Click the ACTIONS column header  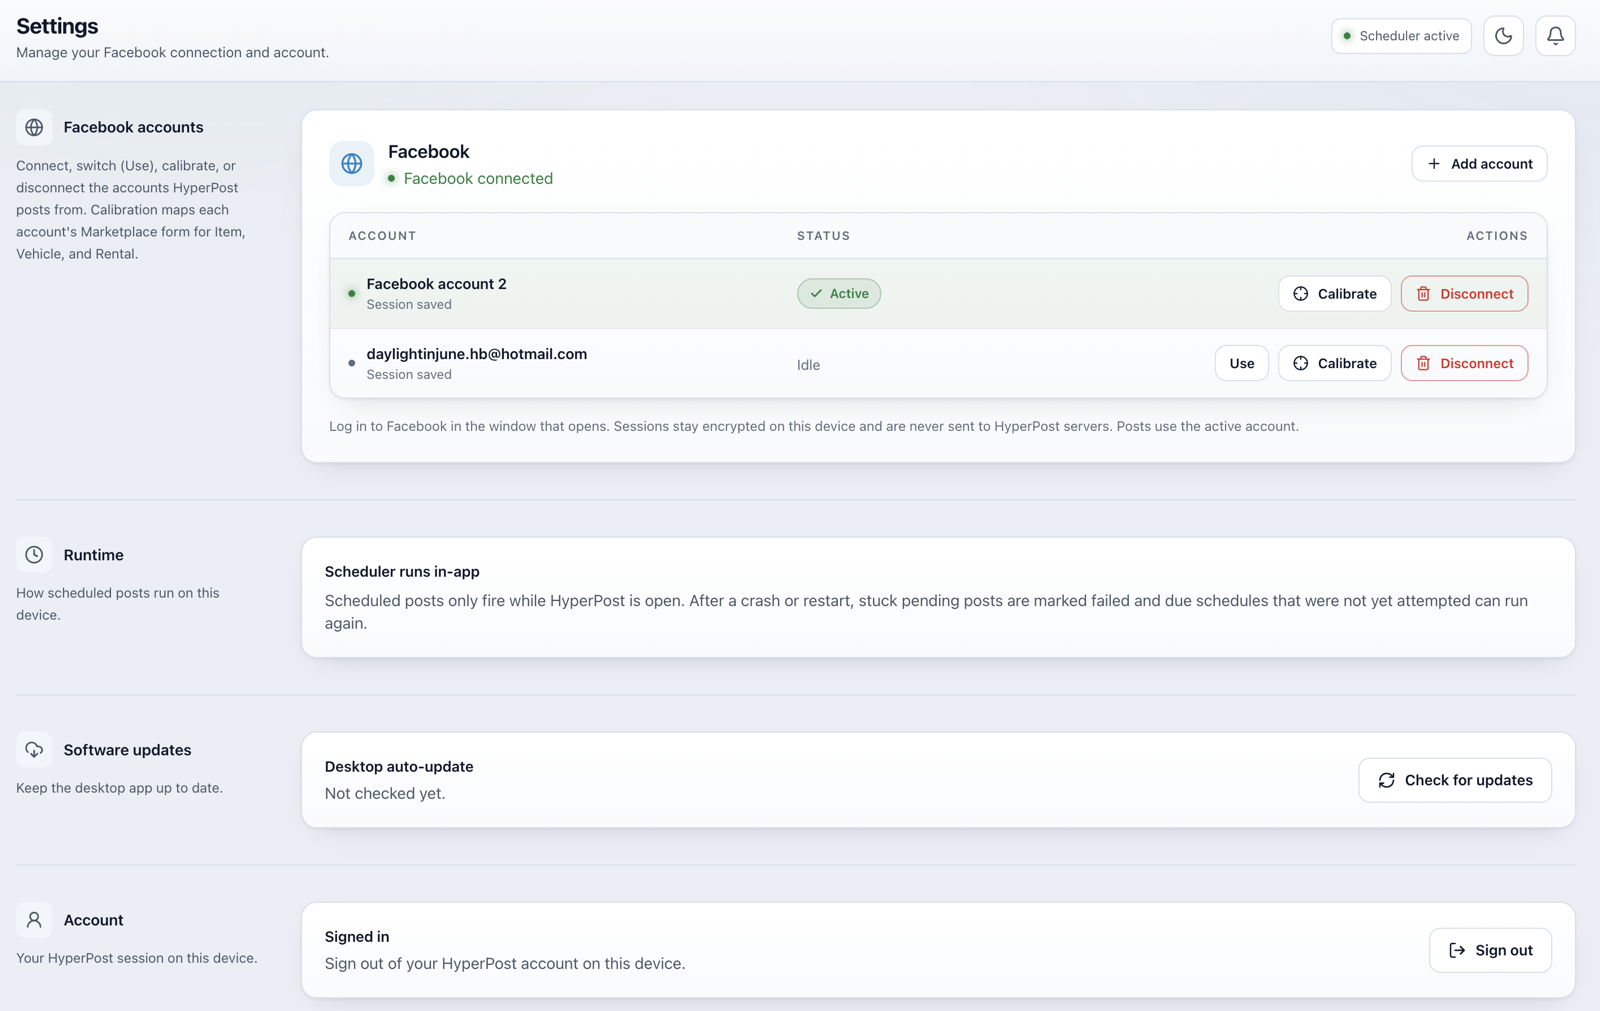point(1497,236)
